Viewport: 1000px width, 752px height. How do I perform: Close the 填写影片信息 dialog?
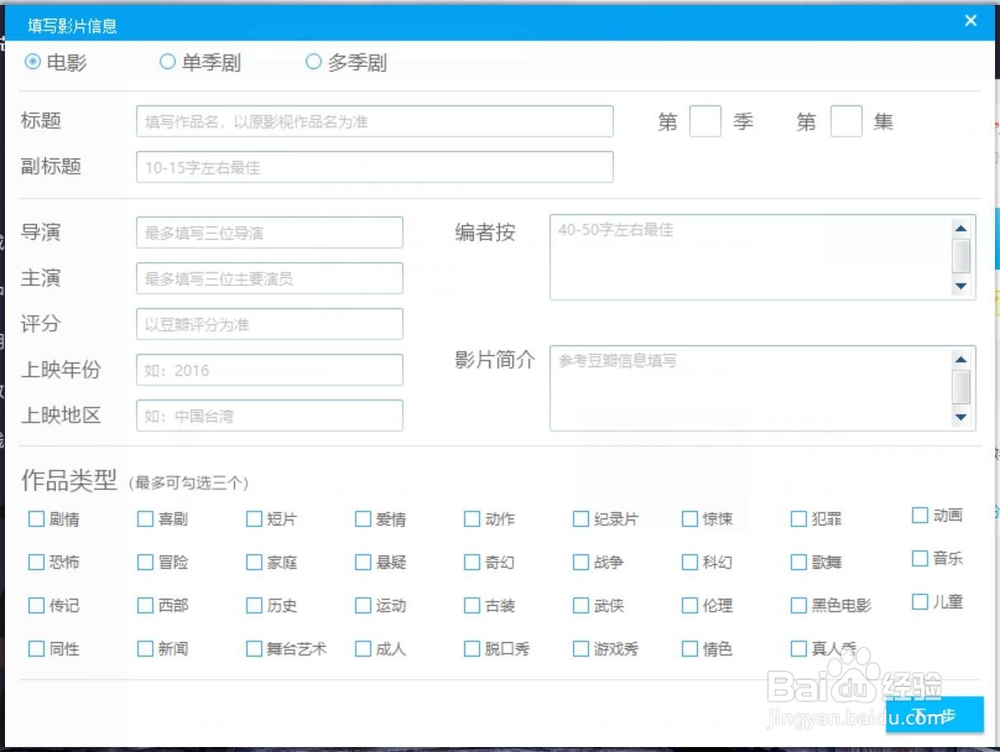971,20
